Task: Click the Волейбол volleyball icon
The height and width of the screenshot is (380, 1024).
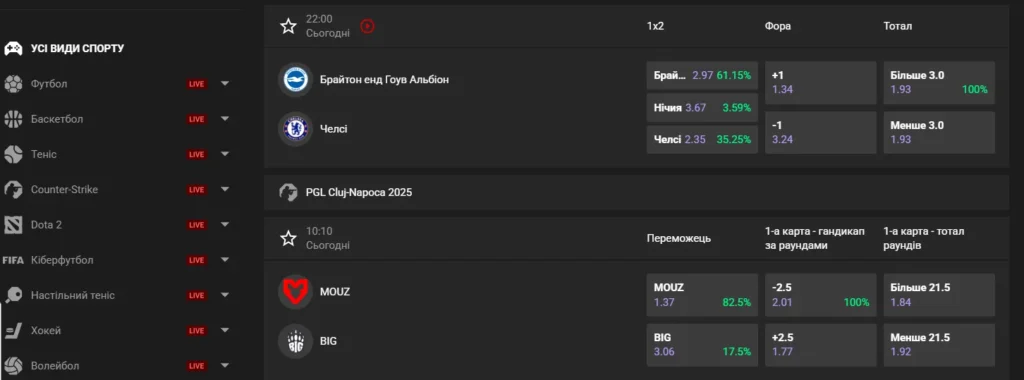Action: 13,365
